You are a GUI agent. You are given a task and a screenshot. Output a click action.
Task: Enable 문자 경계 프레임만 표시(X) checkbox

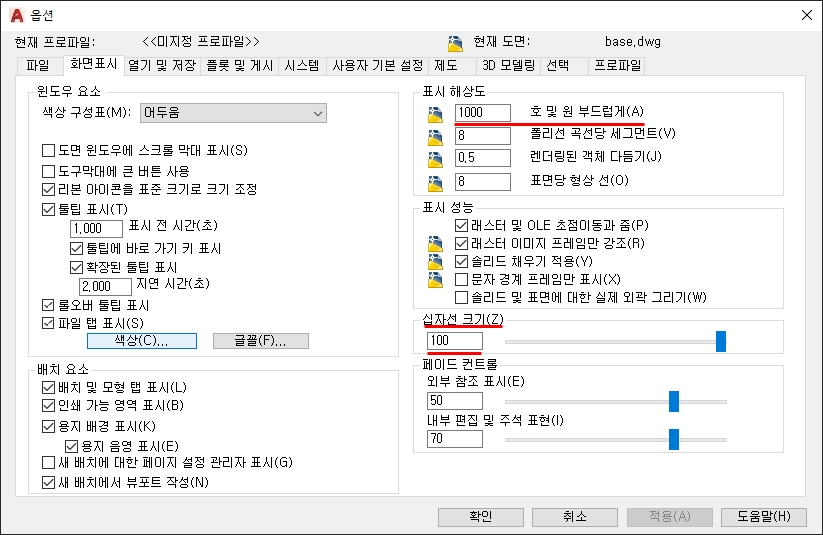(x=461, y=279)
